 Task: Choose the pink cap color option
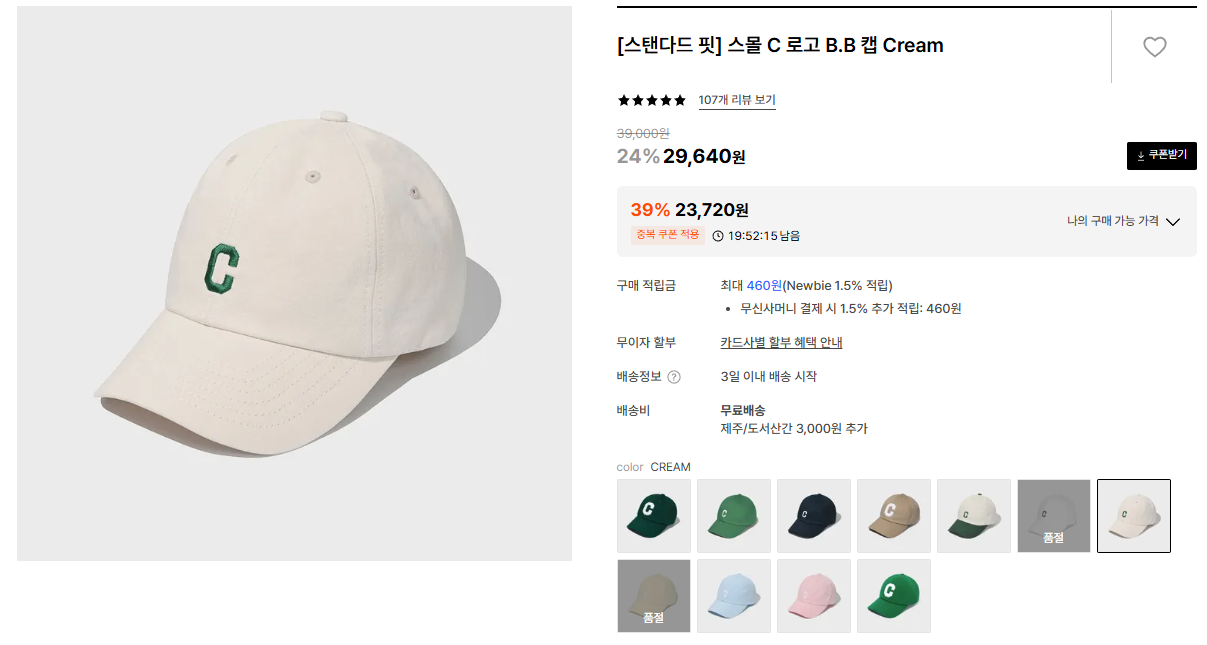pyautogui.click(x=814, y=596)
